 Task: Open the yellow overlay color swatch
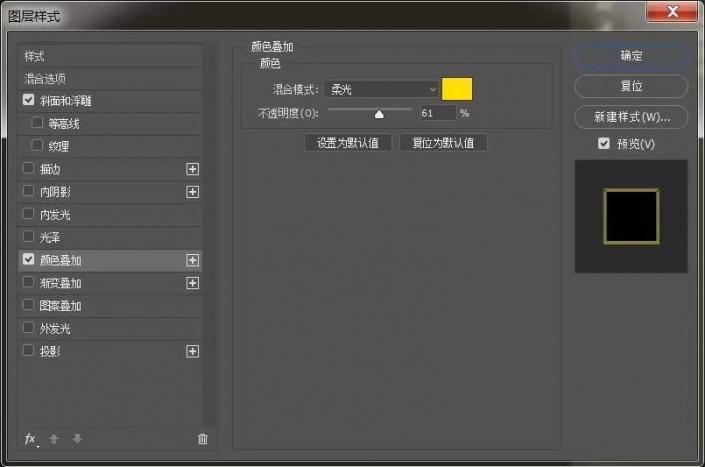click(x=457, y=89)
